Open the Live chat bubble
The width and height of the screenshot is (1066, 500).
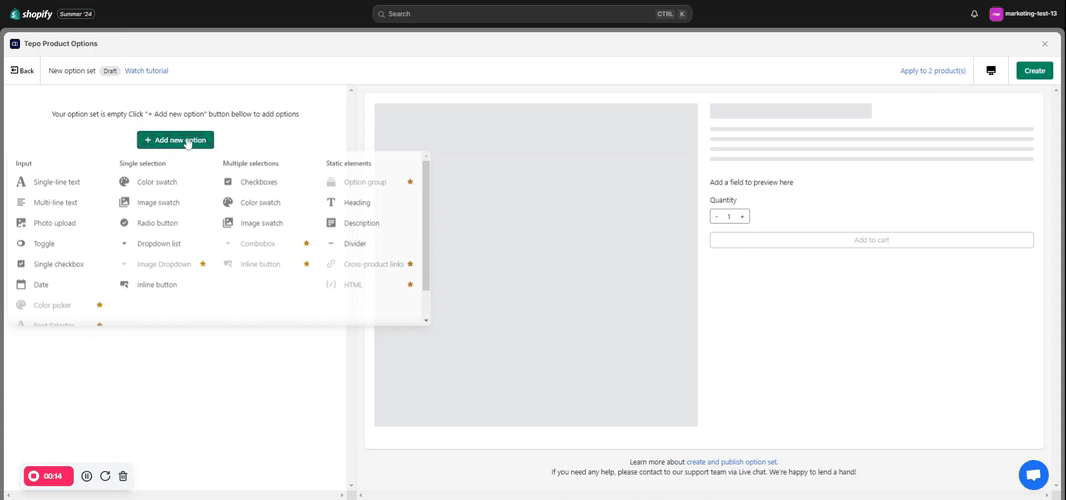click(1033, 475)
